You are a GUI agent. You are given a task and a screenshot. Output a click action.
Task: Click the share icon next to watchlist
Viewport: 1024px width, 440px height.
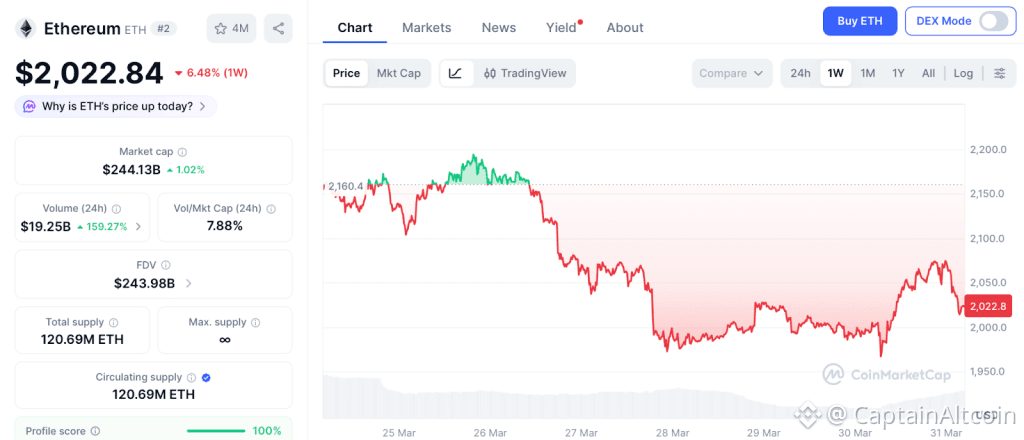(x=278, y=28)
